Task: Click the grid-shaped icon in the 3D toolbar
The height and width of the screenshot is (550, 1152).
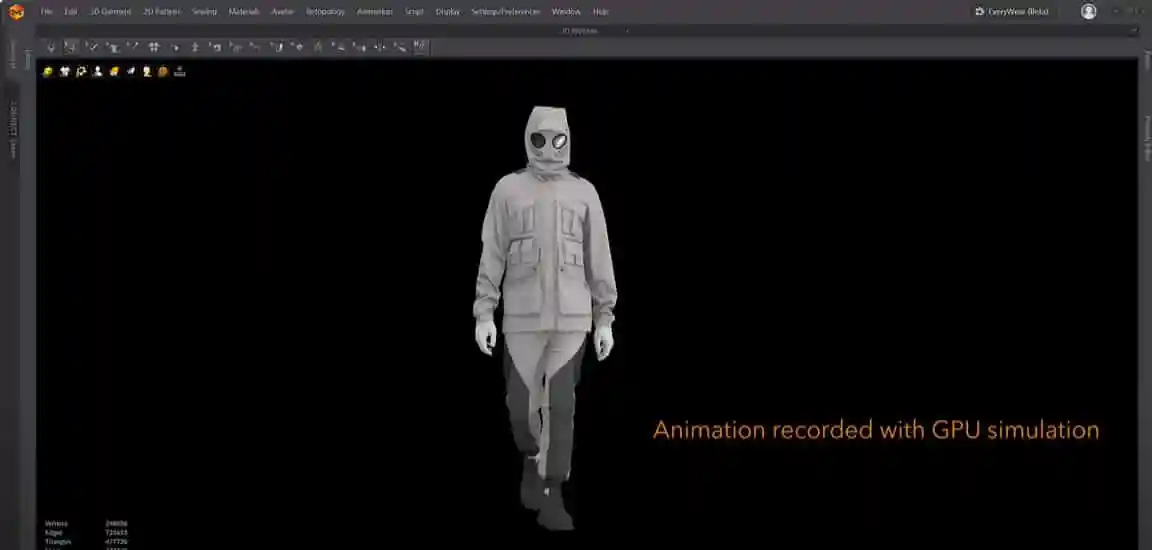Action: (x=154, y=47)
